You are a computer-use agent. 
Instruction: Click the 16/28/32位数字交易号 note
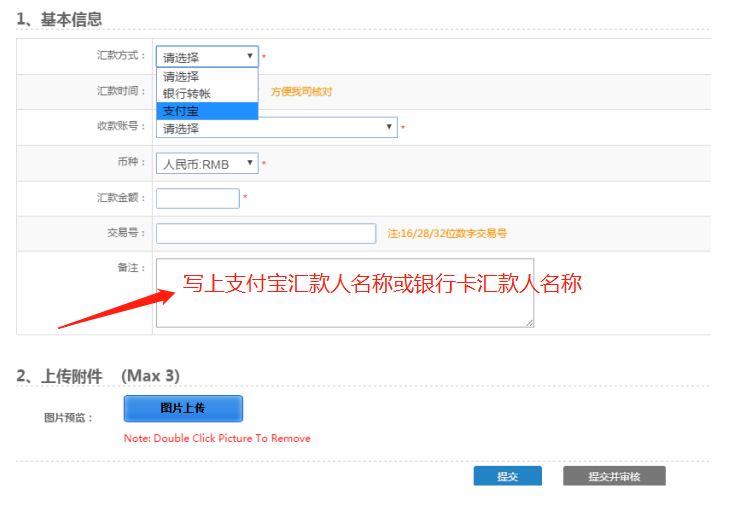pyautogui.click(x=447, y=233)
